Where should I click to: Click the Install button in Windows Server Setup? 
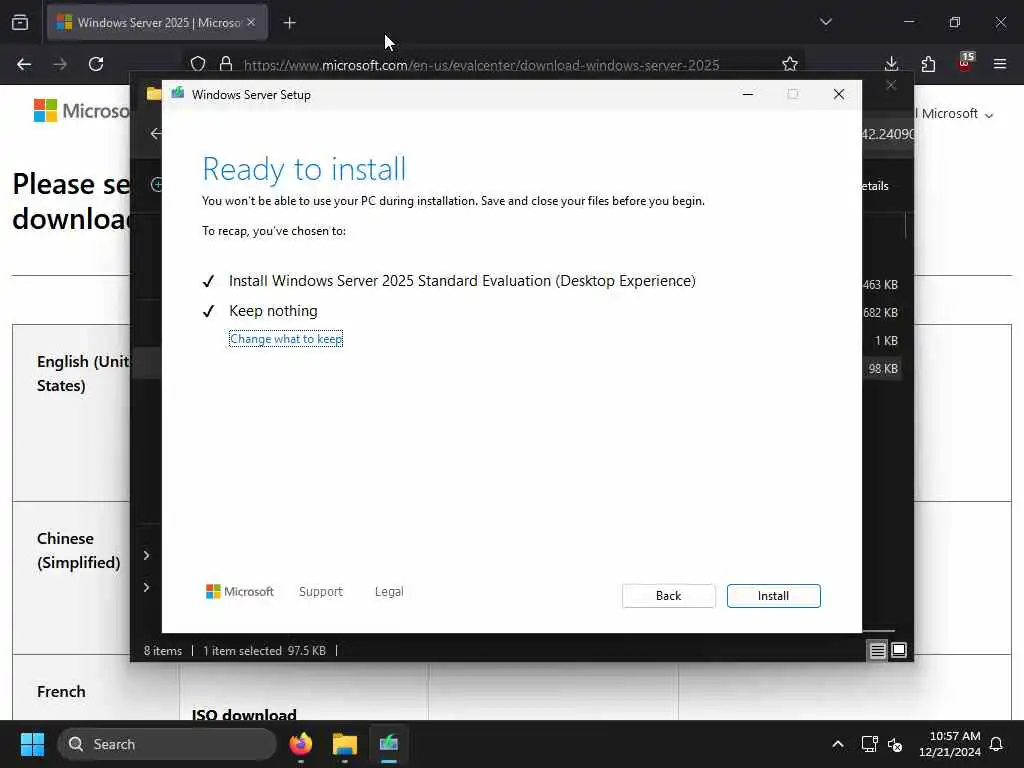[x=773, y=596]
